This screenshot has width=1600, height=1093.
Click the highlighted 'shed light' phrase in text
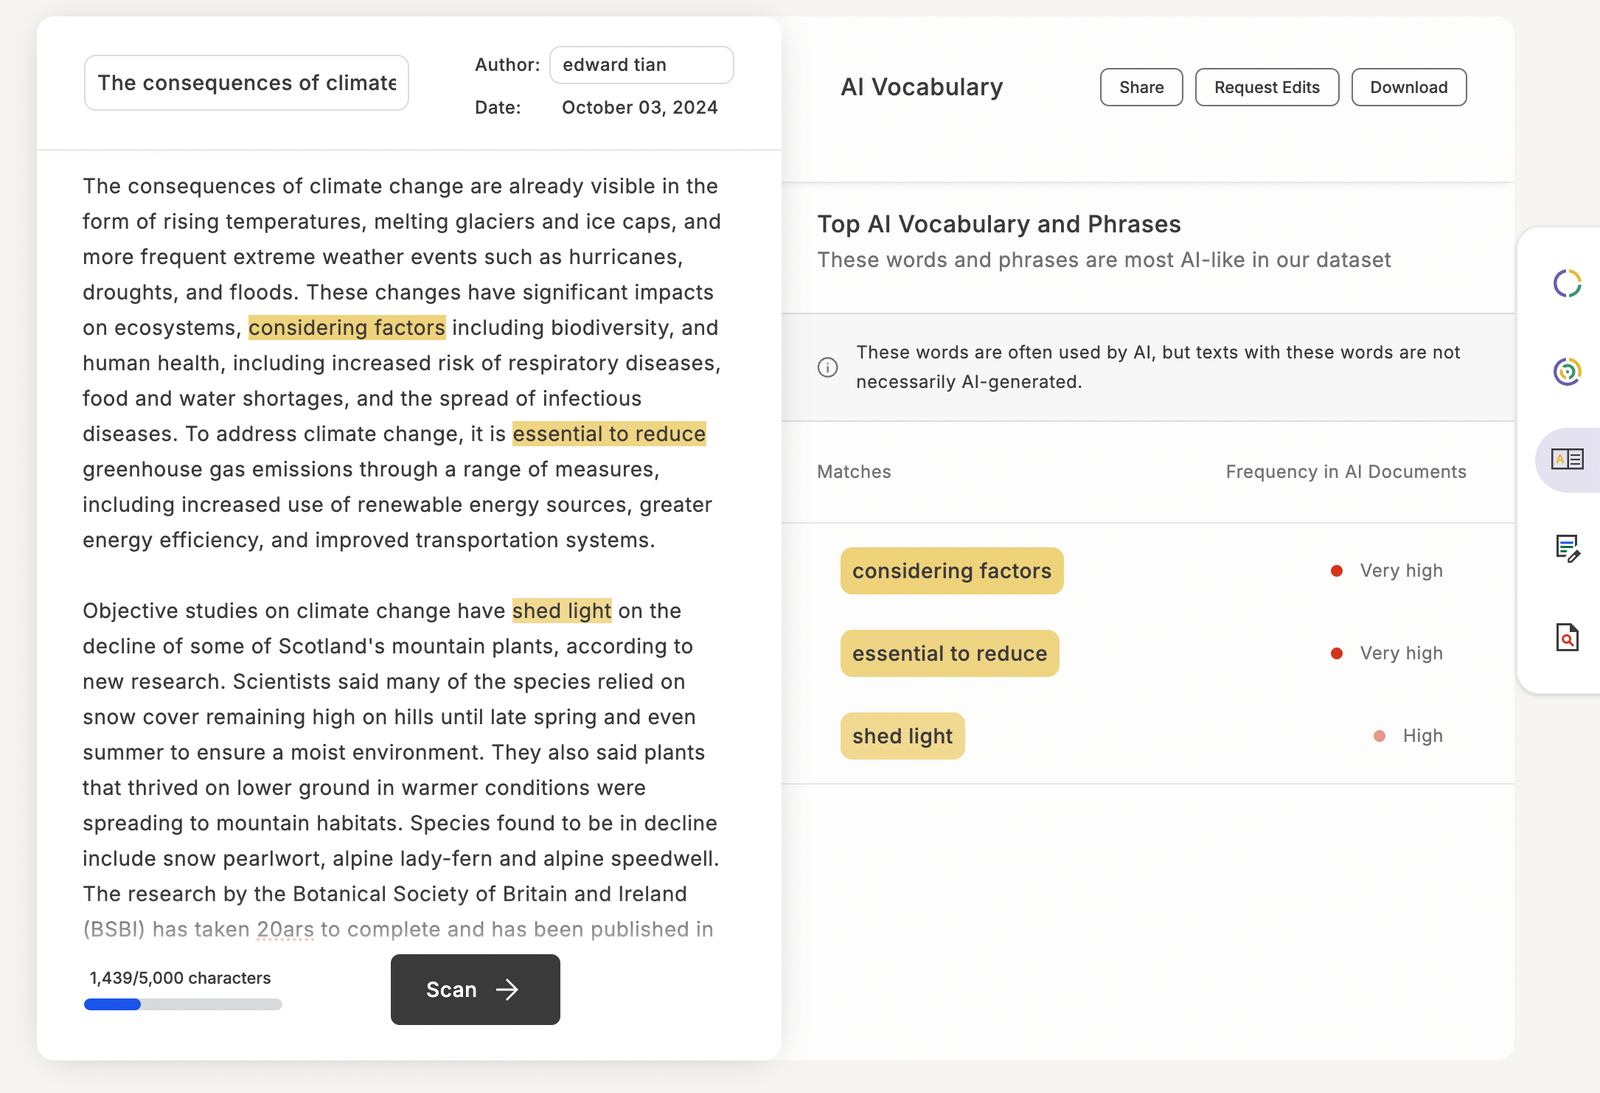(x=561, y=611)
